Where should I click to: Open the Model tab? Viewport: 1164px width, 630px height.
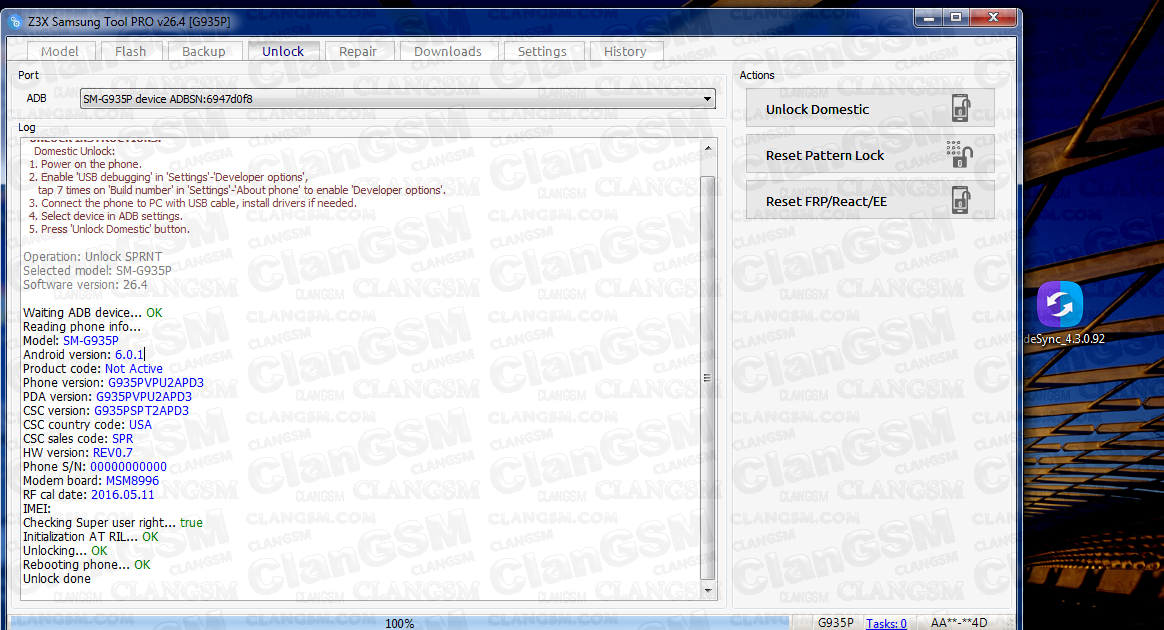click(59, 51)
